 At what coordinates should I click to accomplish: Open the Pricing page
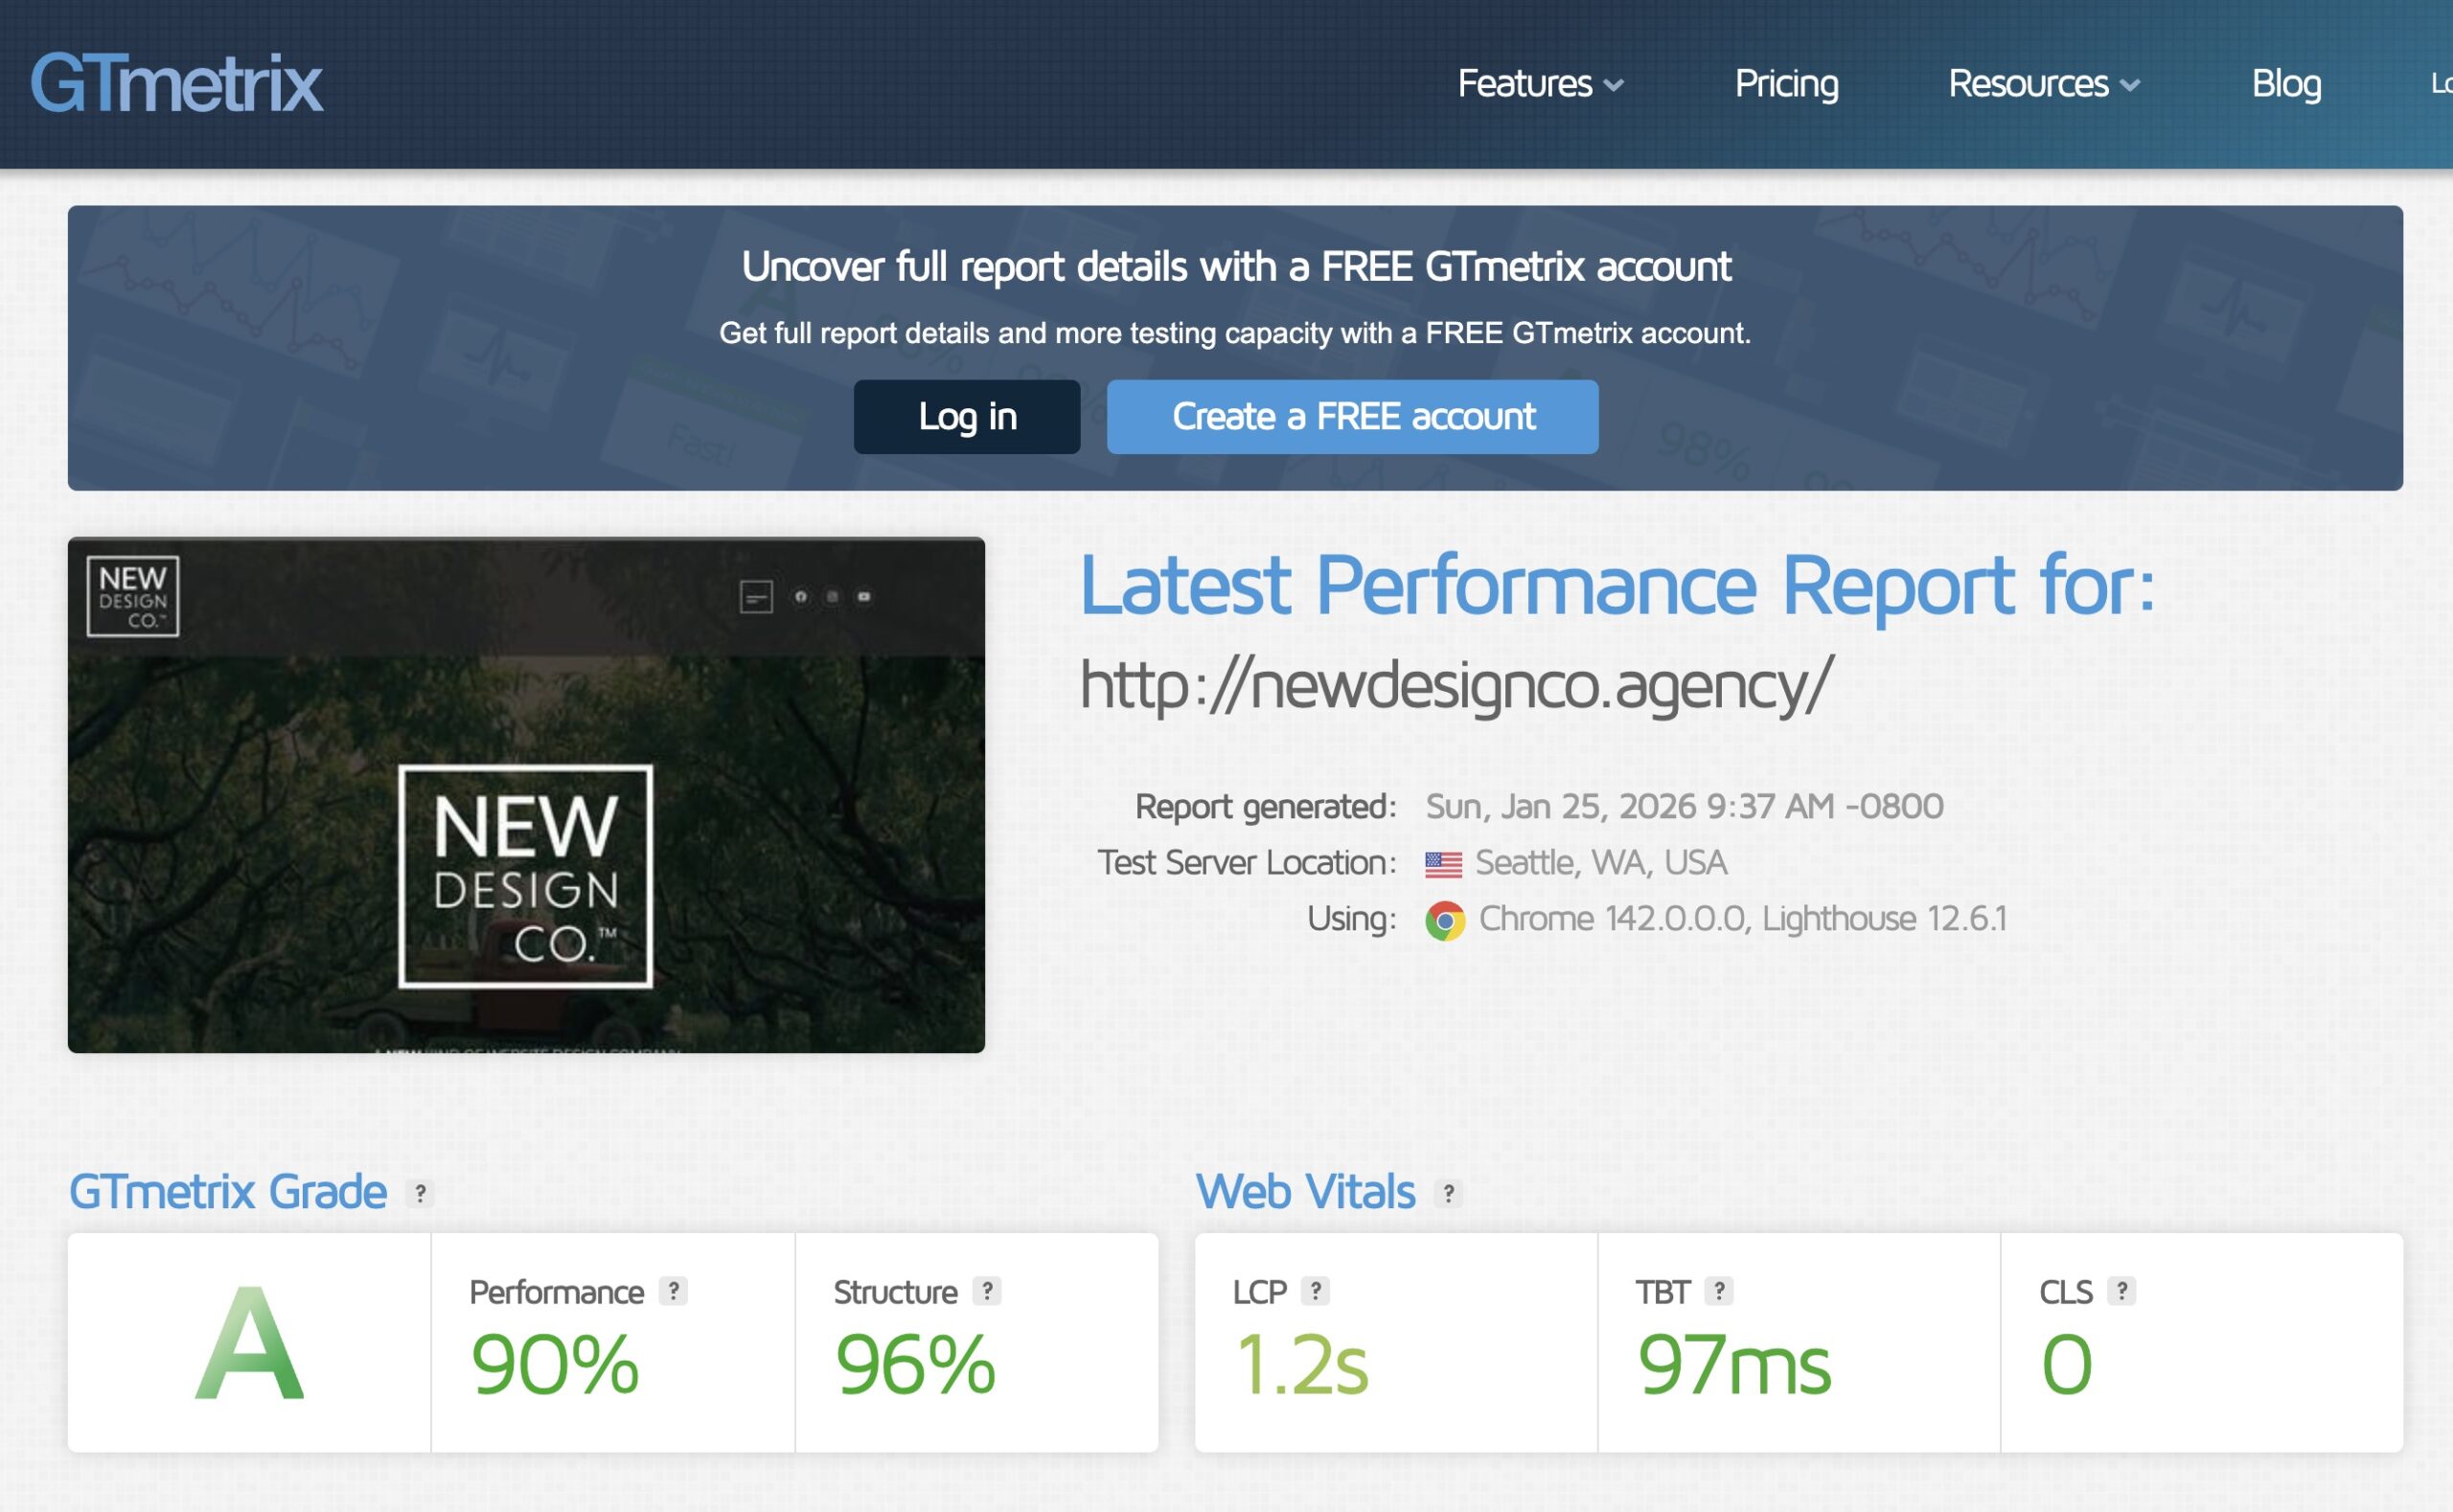(1786, 84)
